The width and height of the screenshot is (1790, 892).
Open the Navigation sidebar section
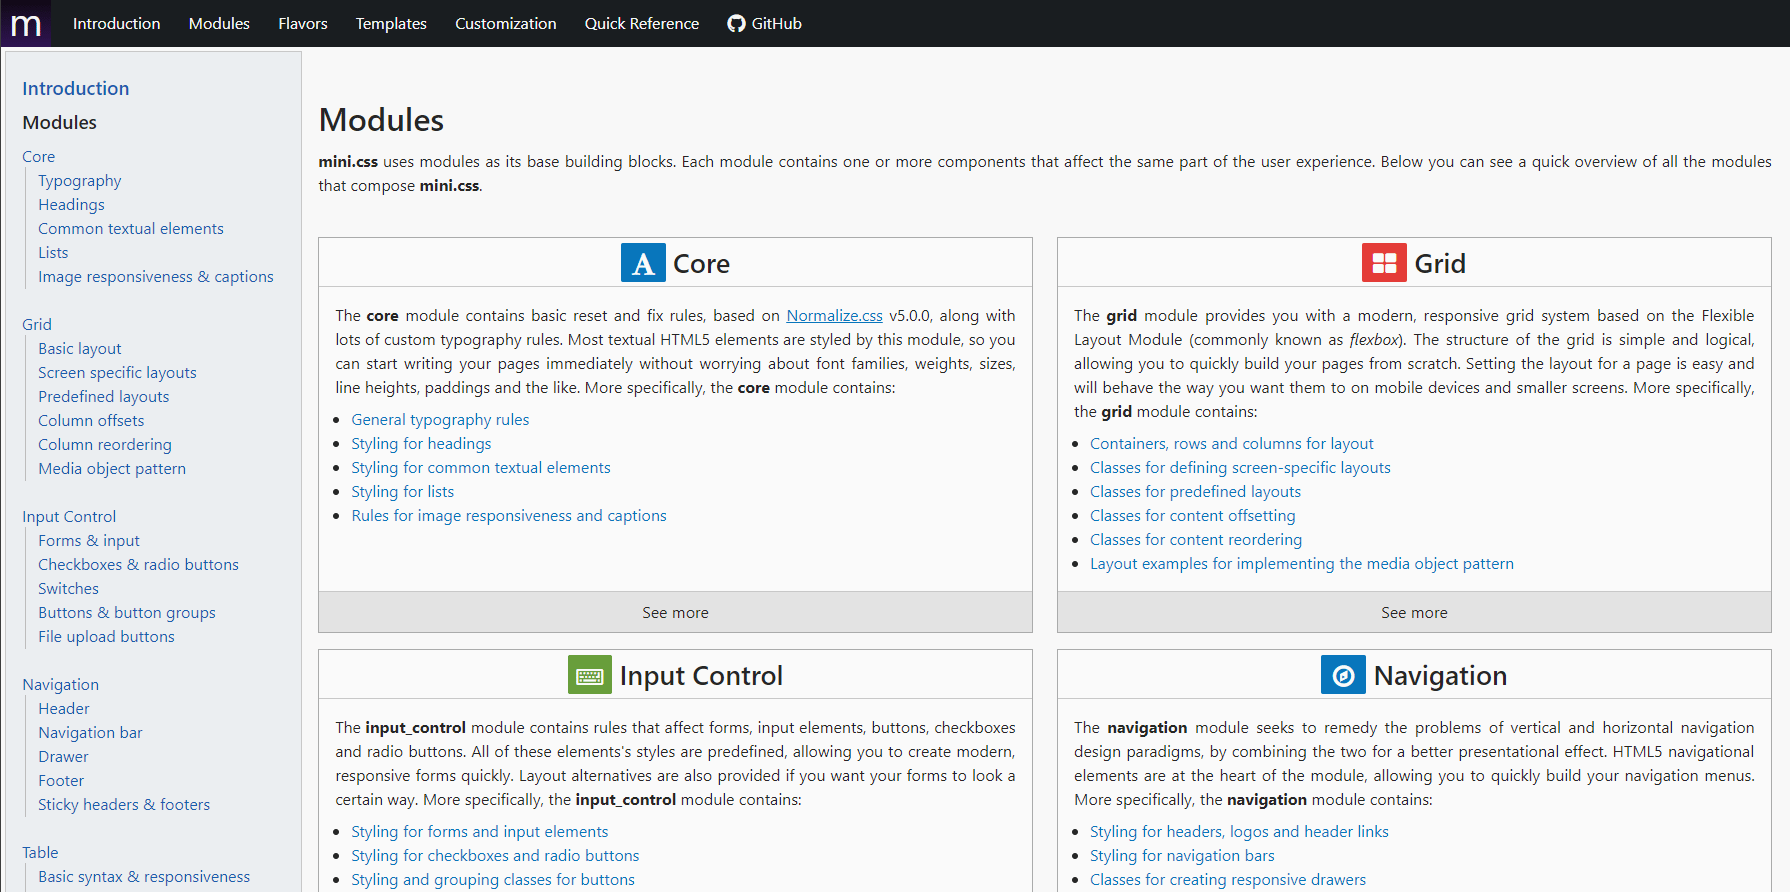tap(61, 685)
